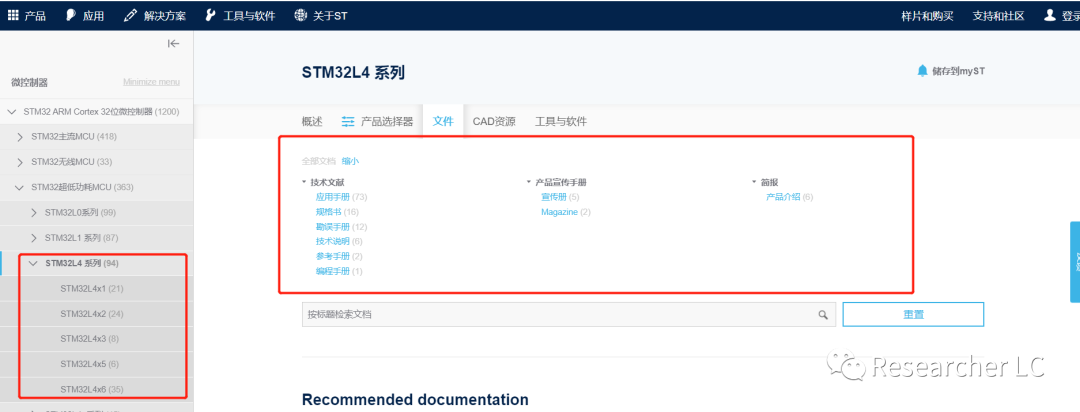Open 勘误手册 (12) documents
1080x412 pixels.
click(x=342, y=227)
